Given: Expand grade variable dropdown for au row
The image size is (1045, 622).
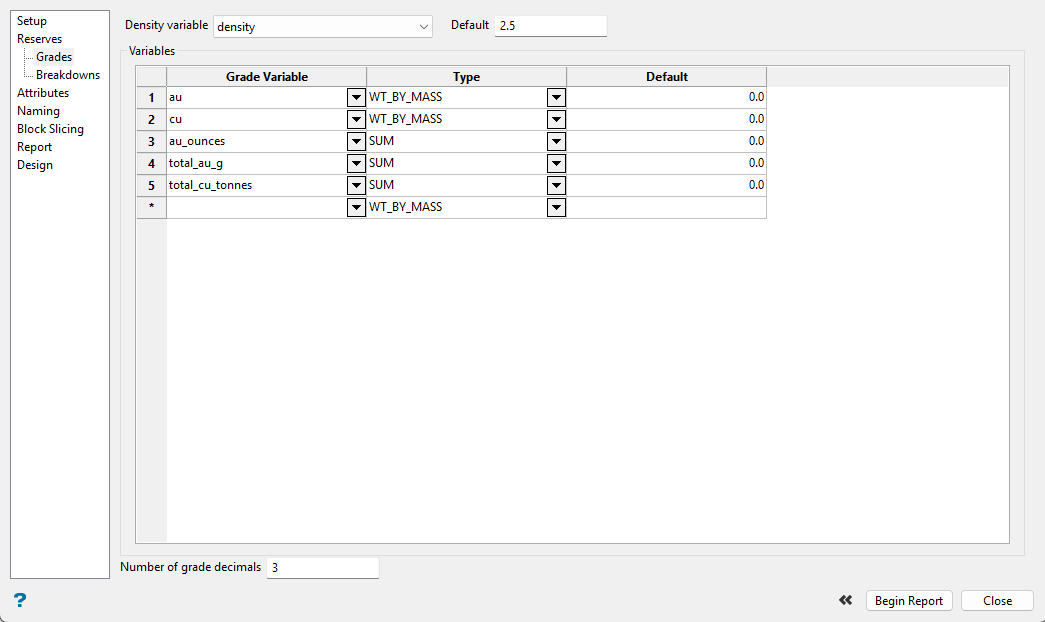Looking at the screenshot, I should pyautogui.click(x=356, y=98).
